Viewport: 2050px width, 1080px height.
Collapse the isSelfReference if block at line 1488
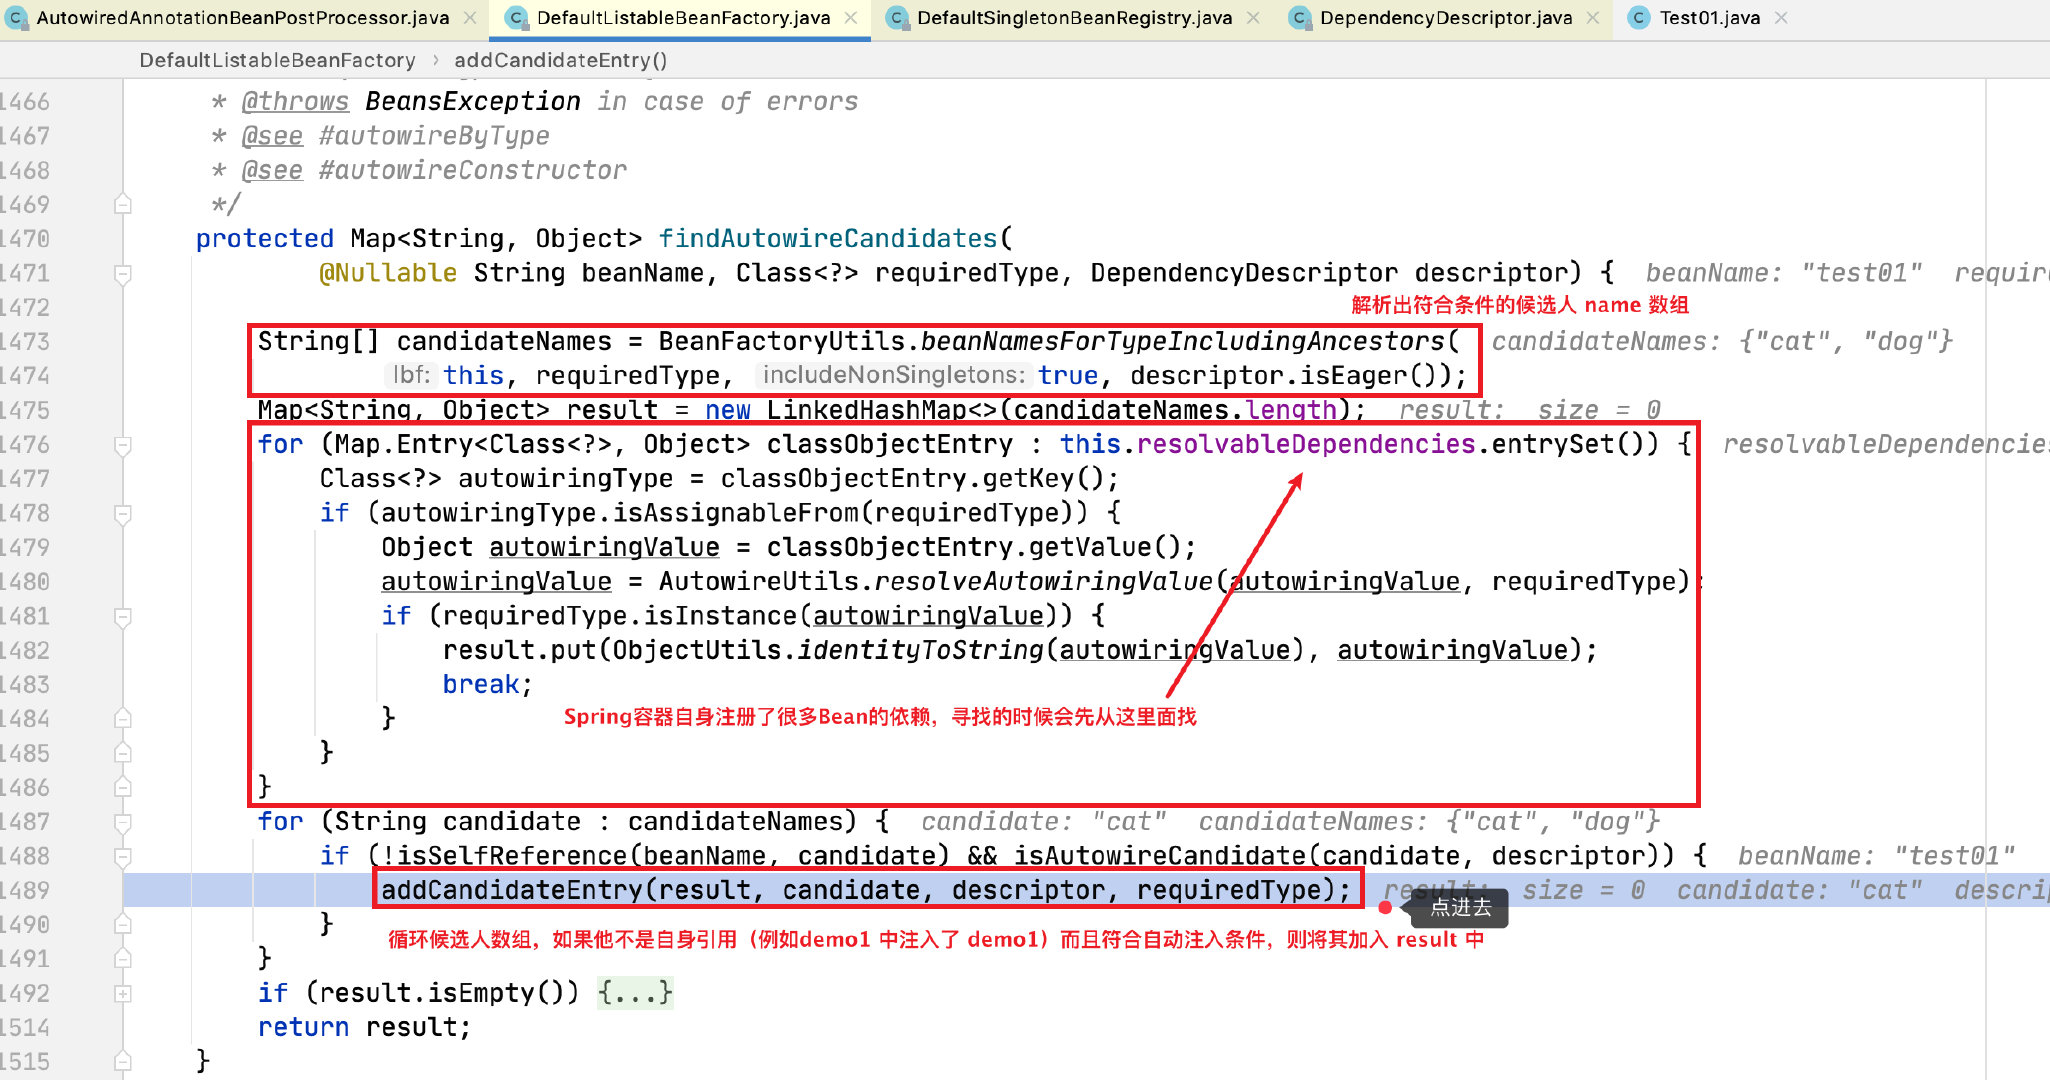[x=123, y=856]
